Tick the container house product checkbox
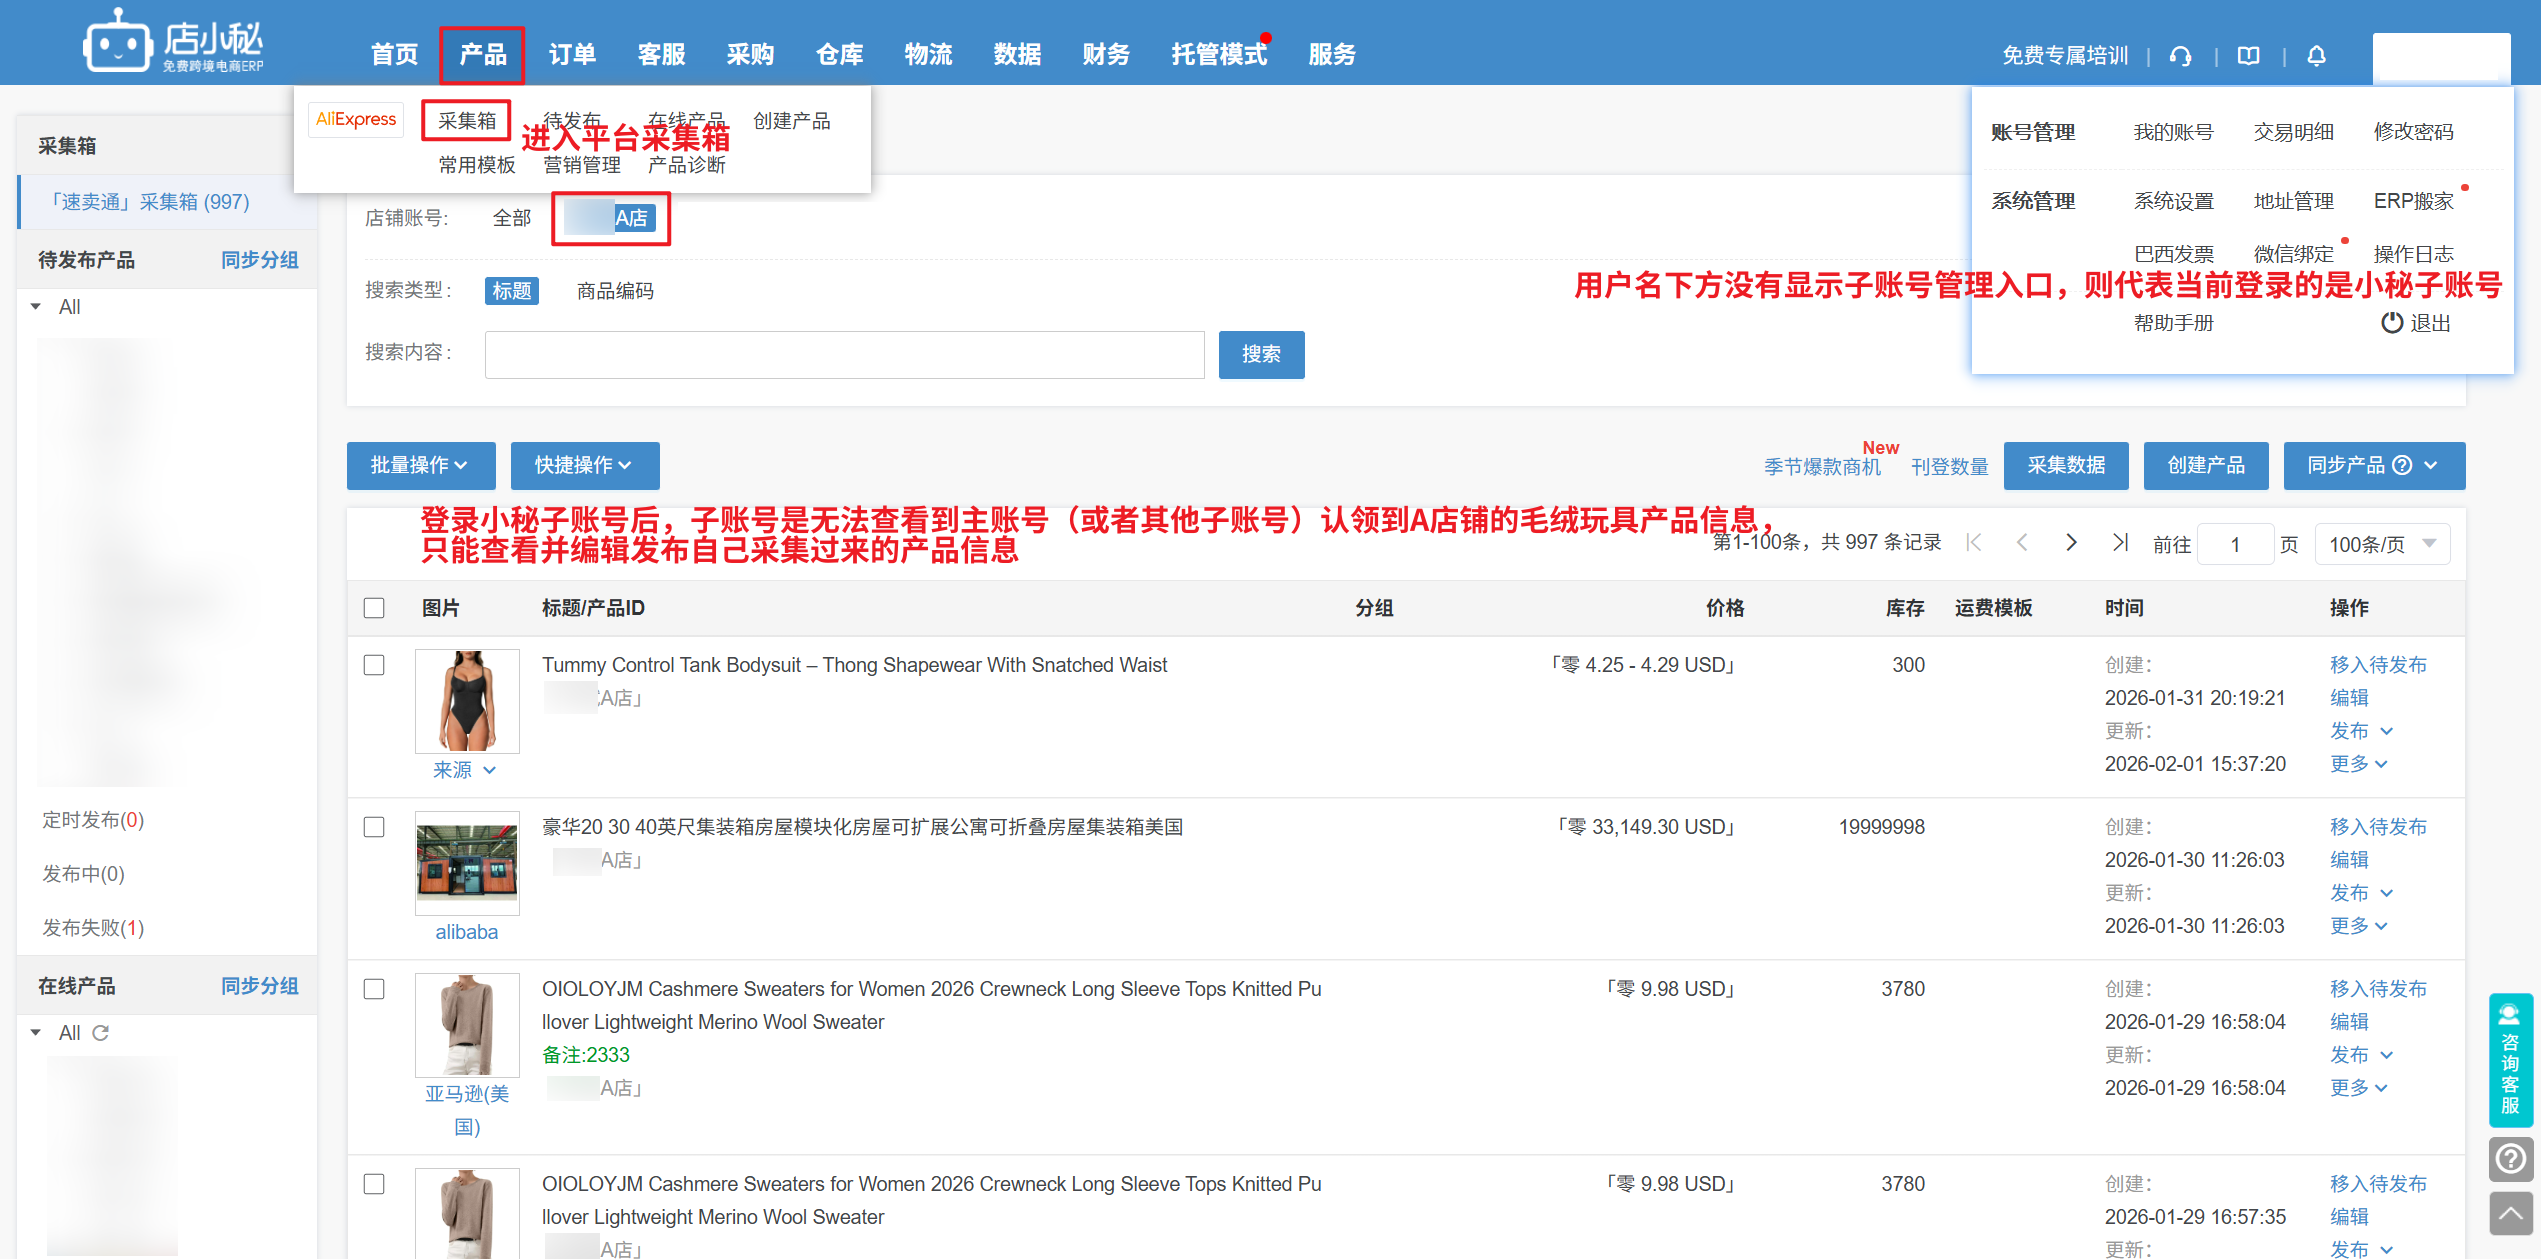The width and height of the screenshot is (2541, 1259). (374, 827)
